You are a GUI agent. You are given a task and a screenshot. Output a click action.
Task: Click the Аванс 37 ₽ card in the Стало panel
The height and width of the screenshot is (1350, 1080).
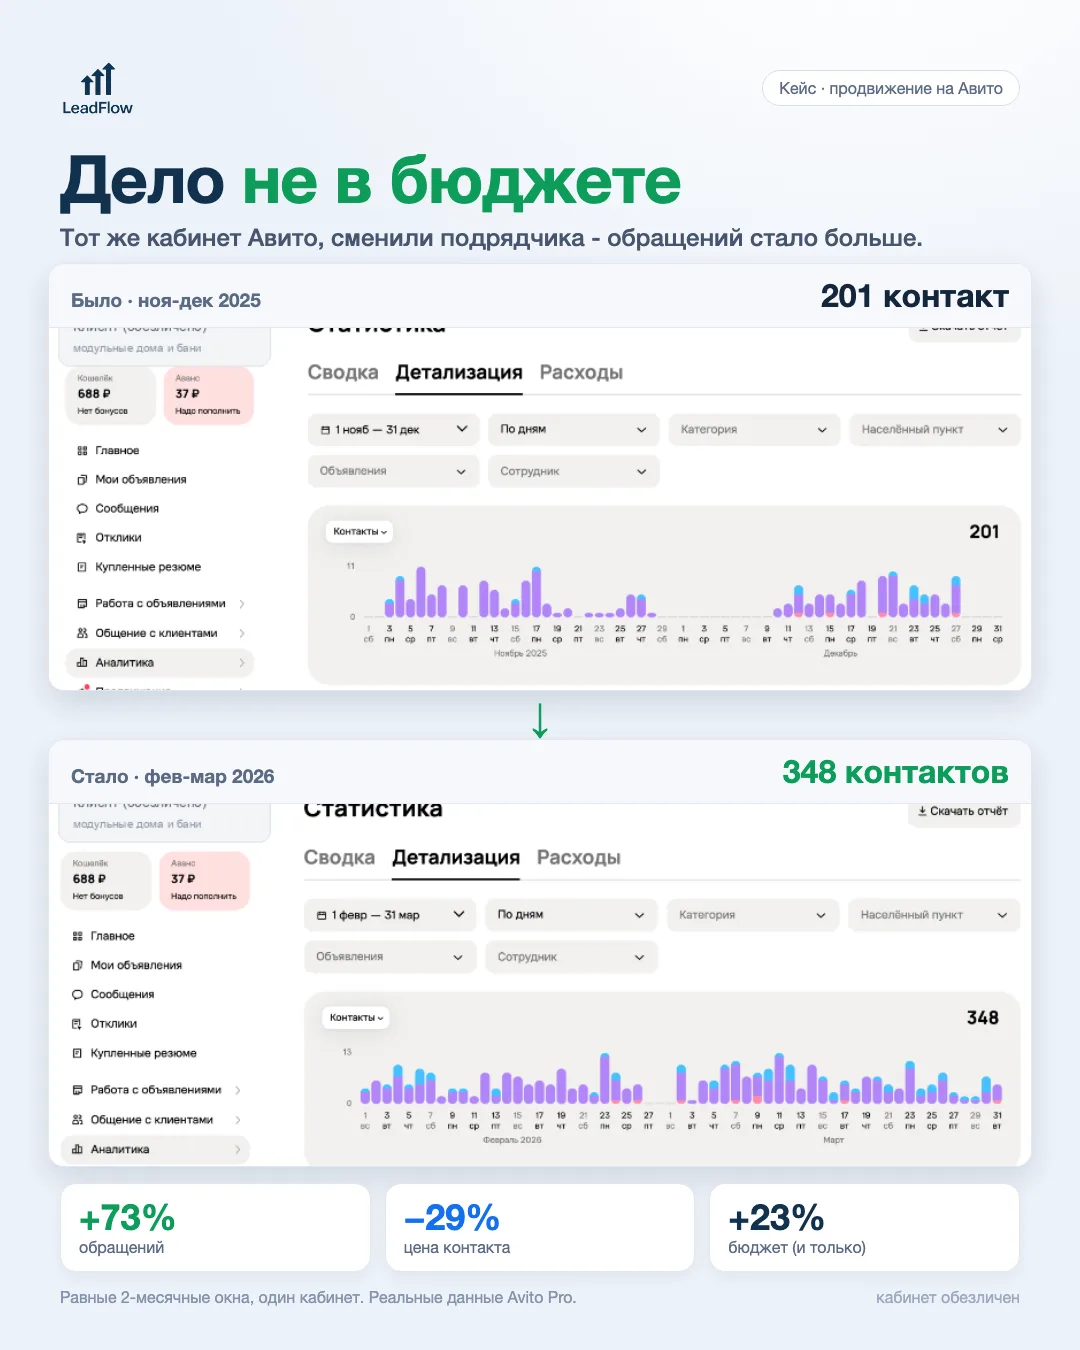click(x=204, y=880)
